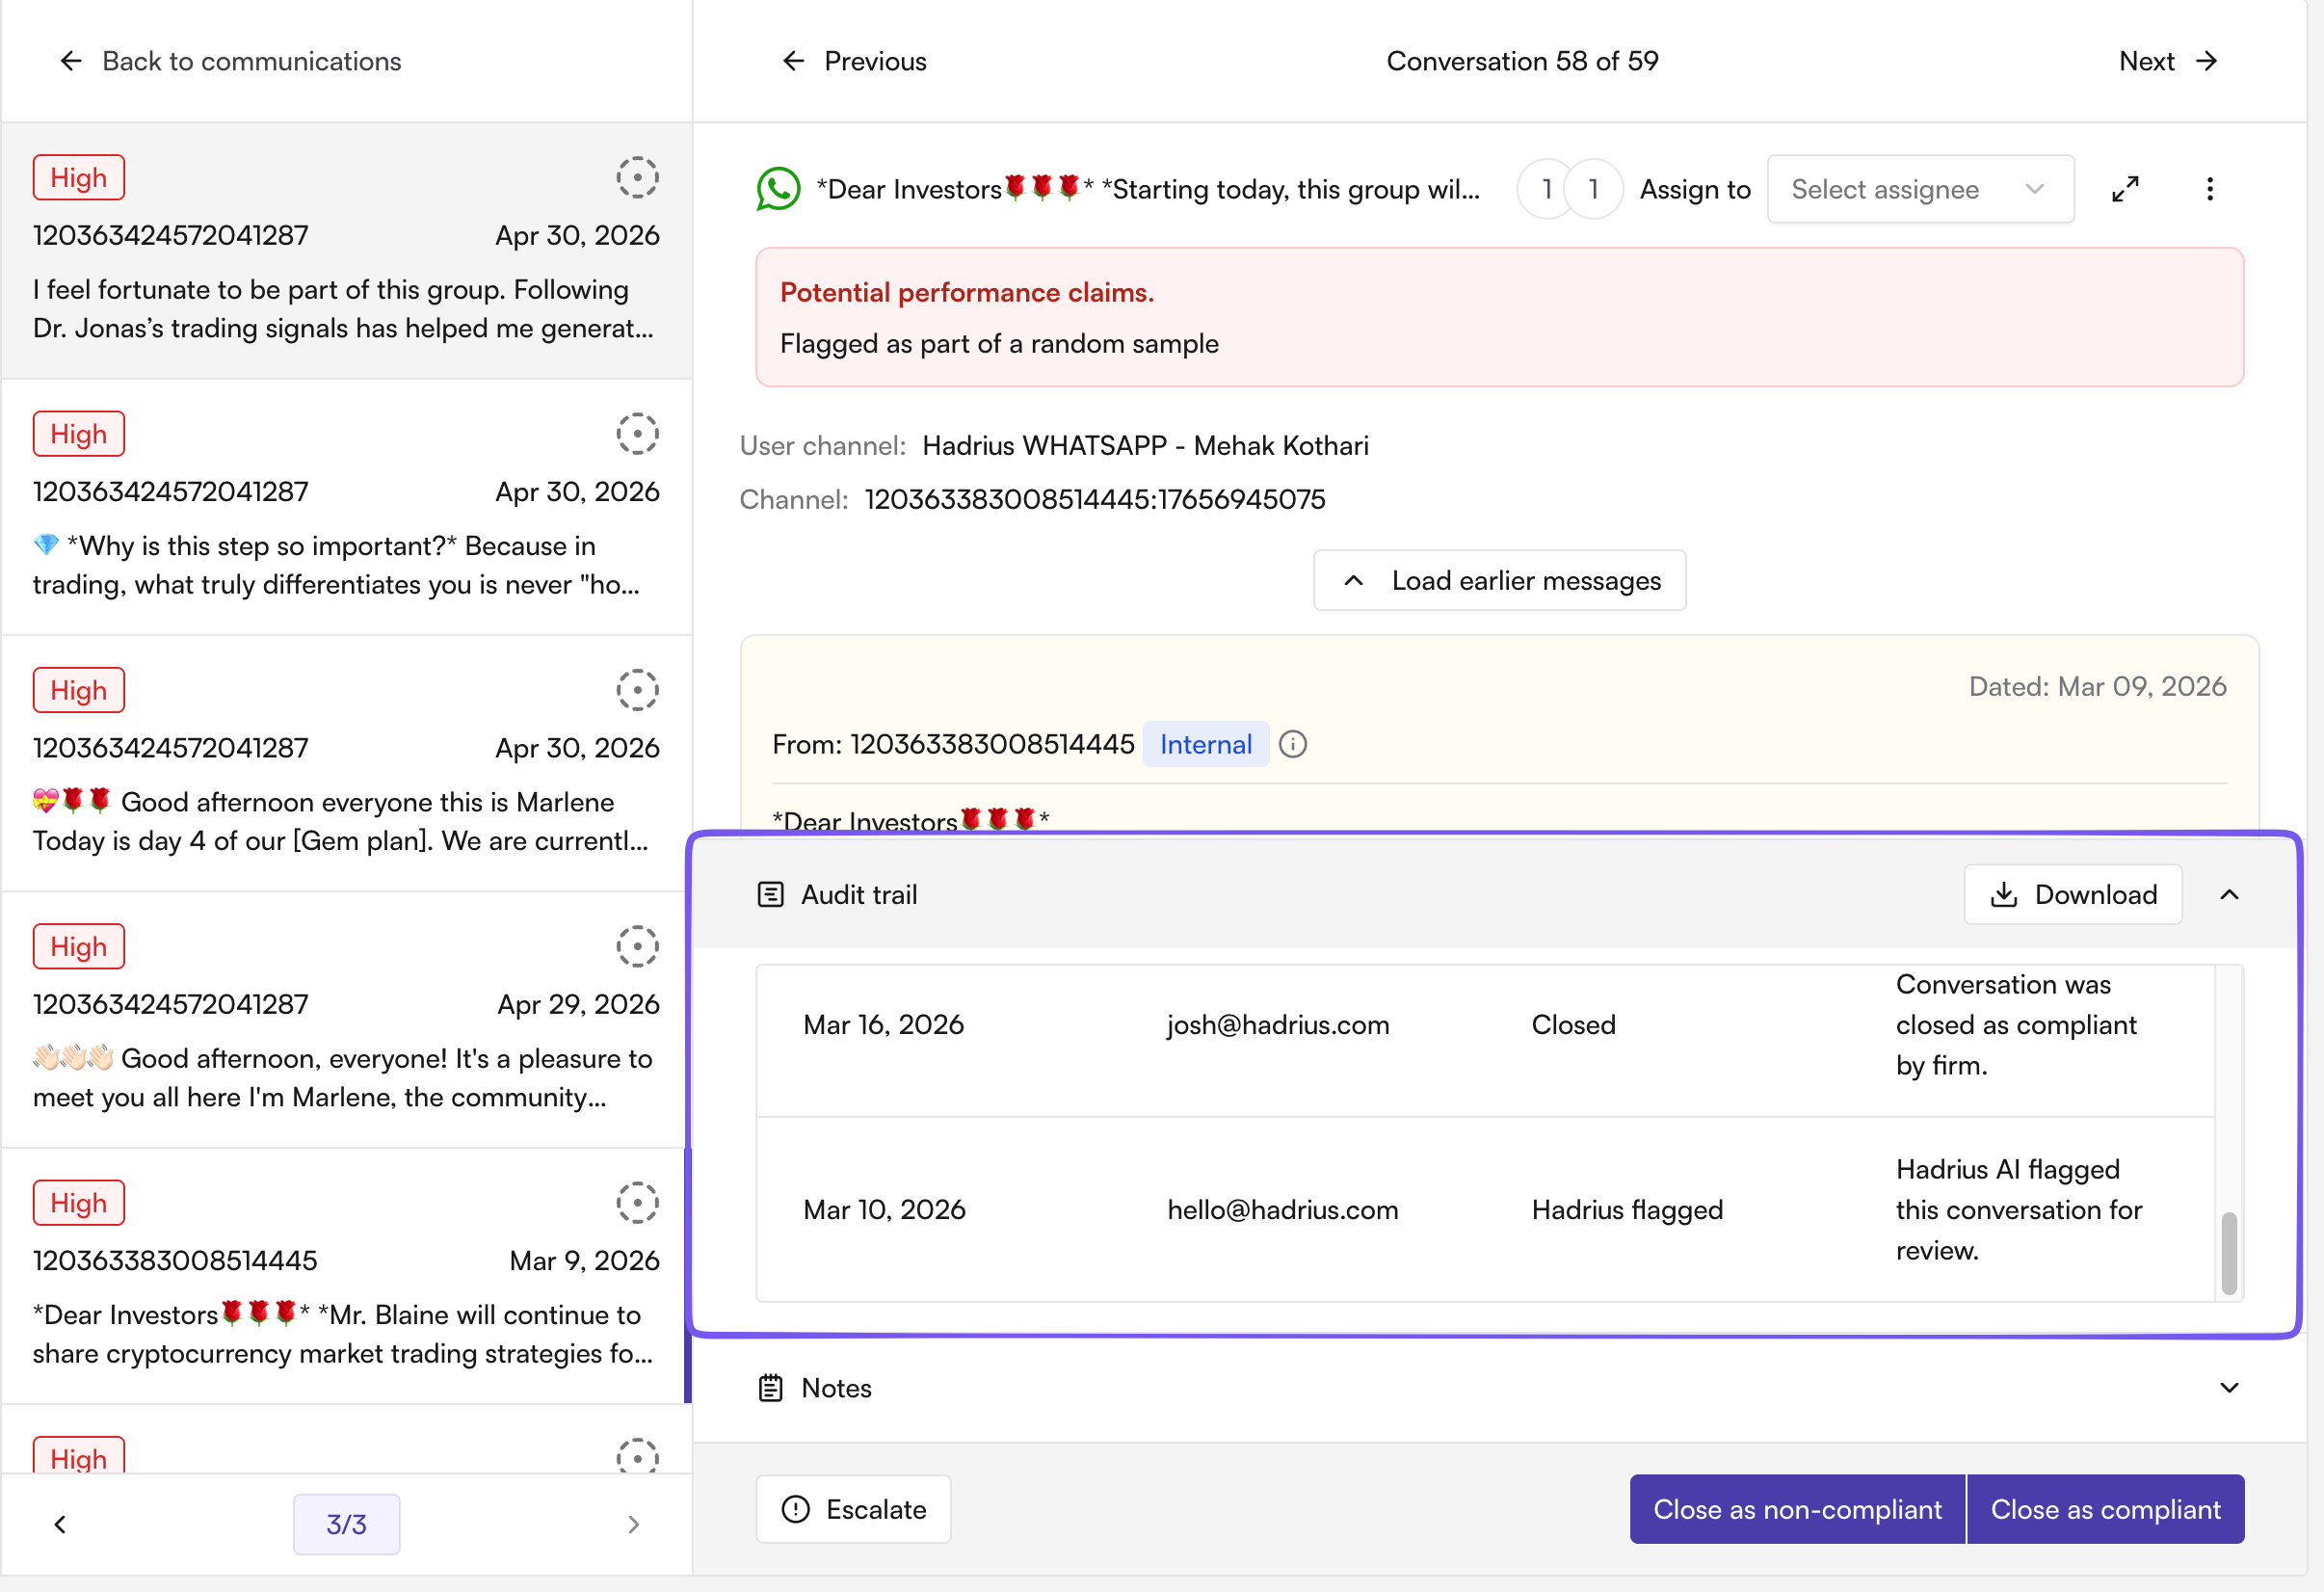Go back to communications list
The image size is (2324, 1592).
click(230, 61)
